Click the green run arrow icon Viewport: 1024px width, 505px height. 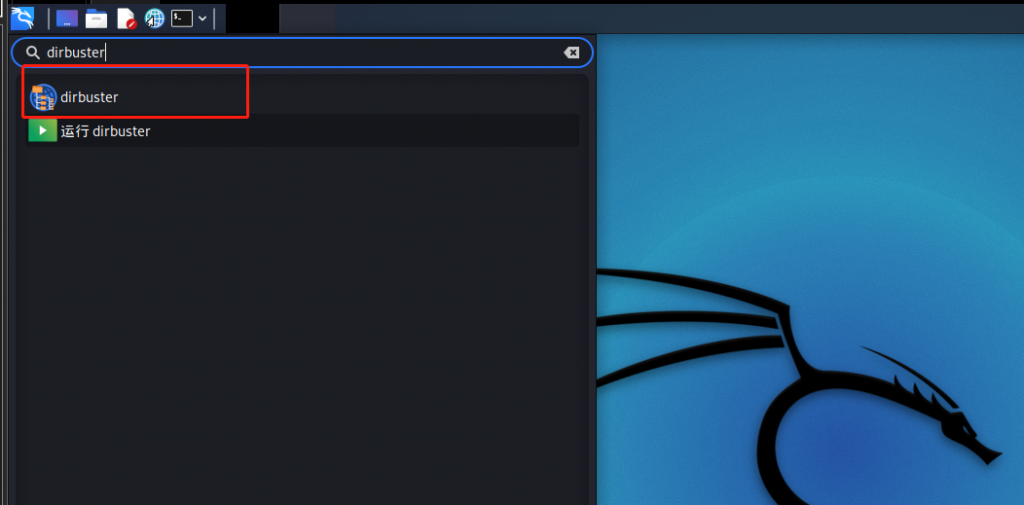click(x=42, y=131)
